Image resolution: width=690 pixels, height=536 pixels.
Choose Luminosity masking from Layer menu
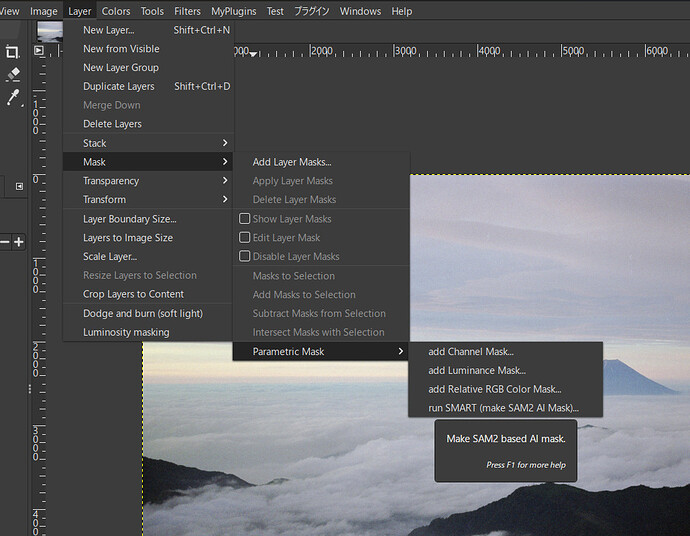126,332
